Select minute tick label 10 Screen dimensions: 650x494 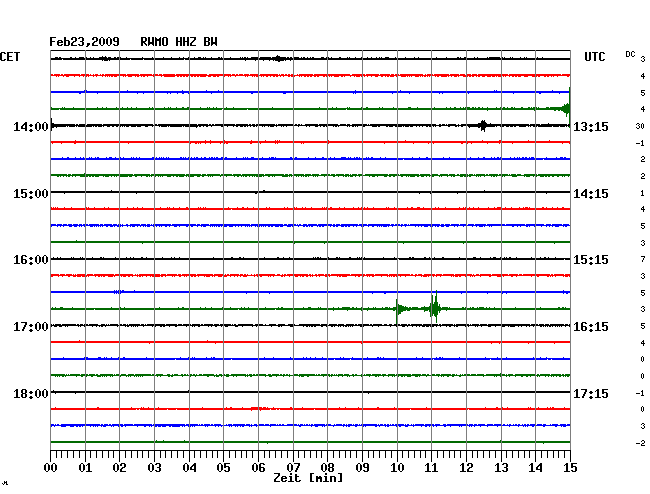(x=397, y=468)
